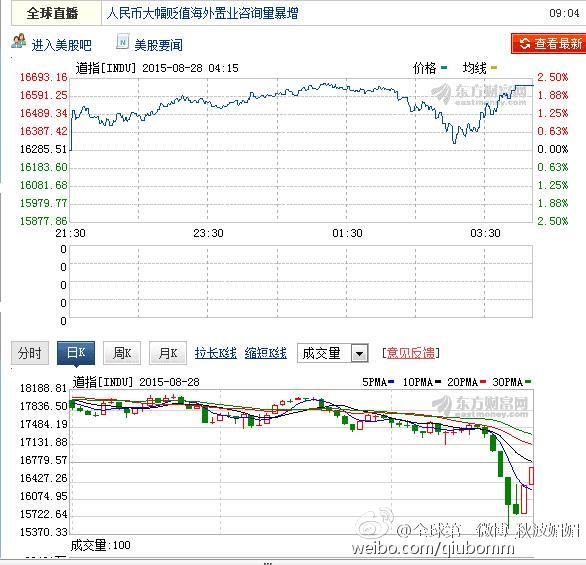Switch to the 周K chart tab

coord(122,353)
